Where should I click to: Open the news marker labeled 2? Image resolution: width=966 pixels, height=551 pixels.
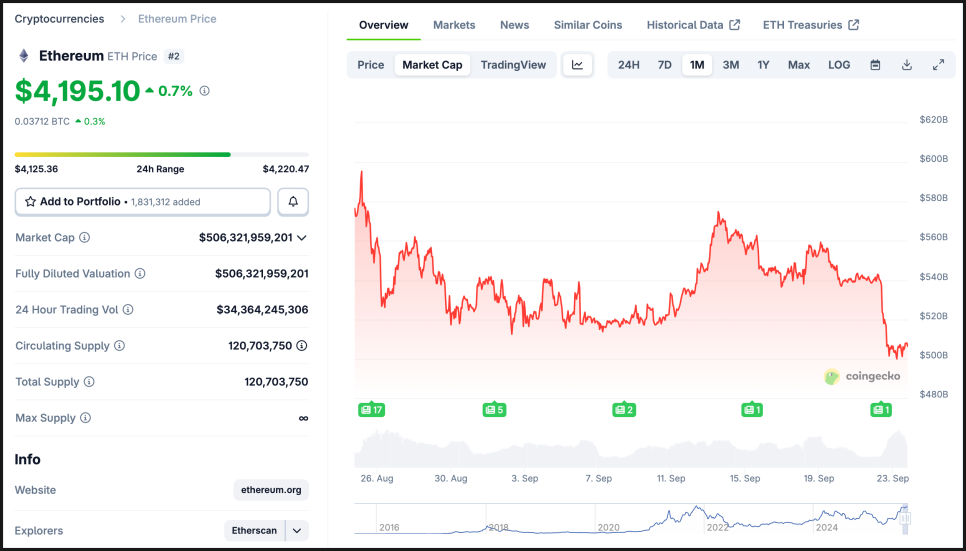point(624,409)
